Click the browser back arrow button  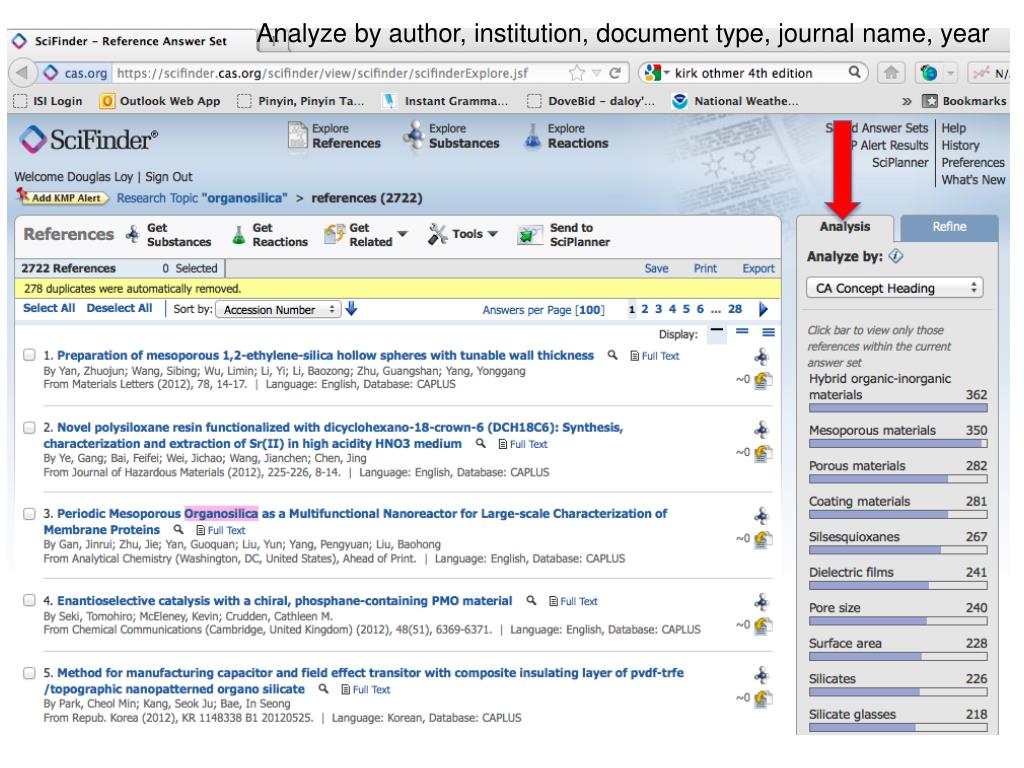tap(22, 72)
